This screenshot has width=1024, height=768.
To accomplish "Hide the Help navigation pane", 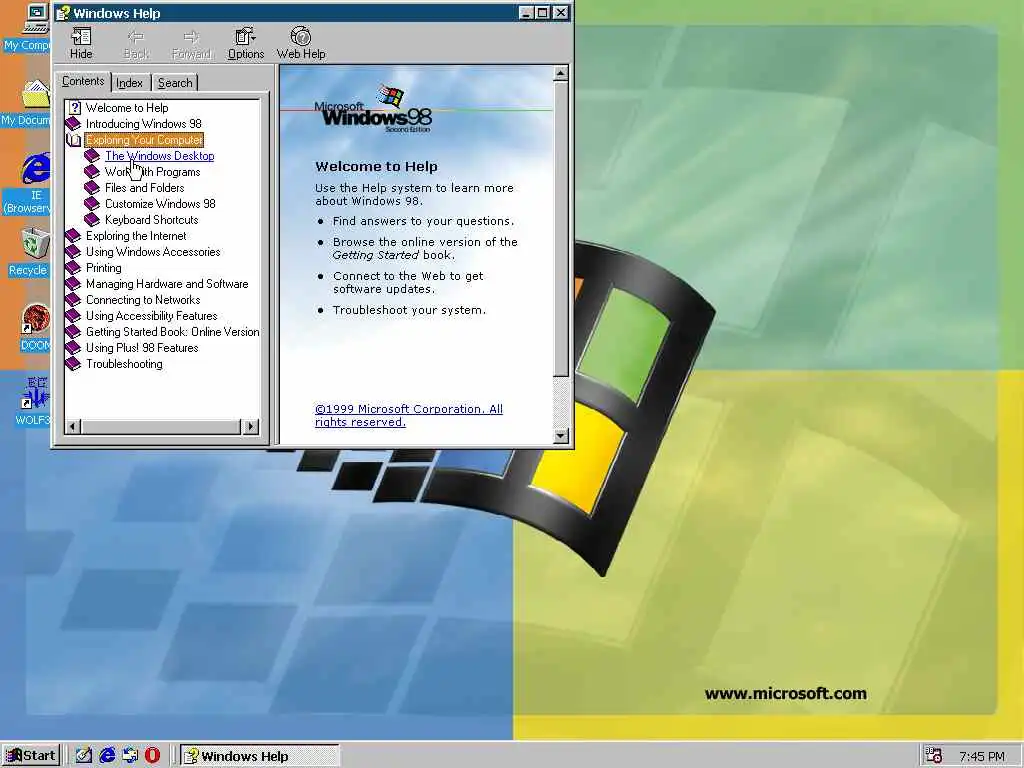I will click(x=81, y=44).
